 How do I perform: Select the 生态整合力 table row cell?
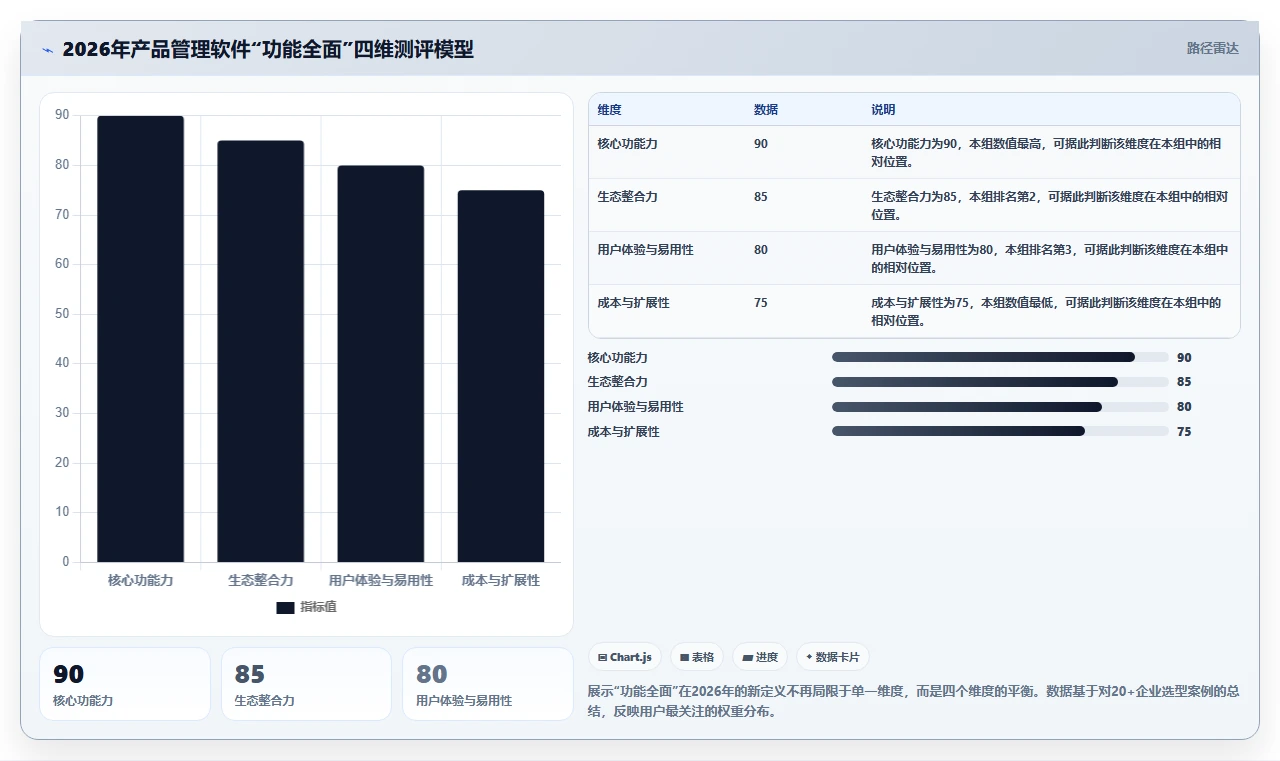[x=627, y=197]
